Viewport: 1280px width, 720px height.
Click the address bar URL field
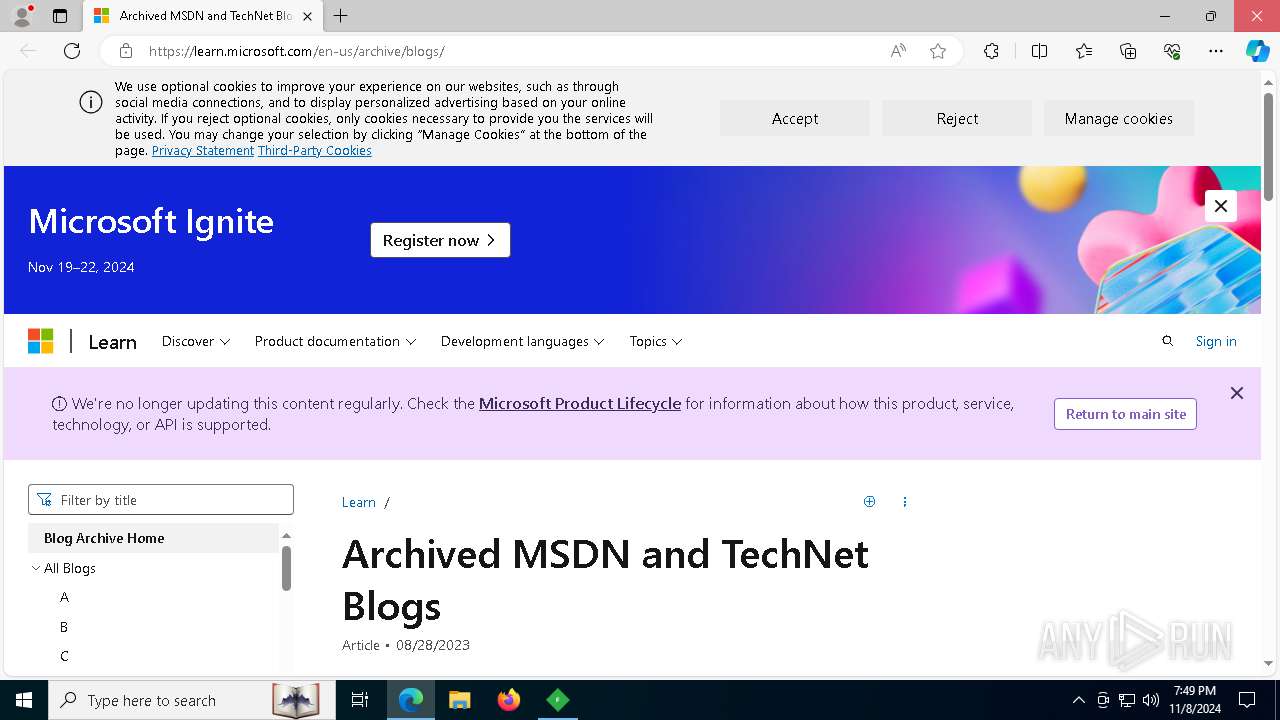(510, 51)
